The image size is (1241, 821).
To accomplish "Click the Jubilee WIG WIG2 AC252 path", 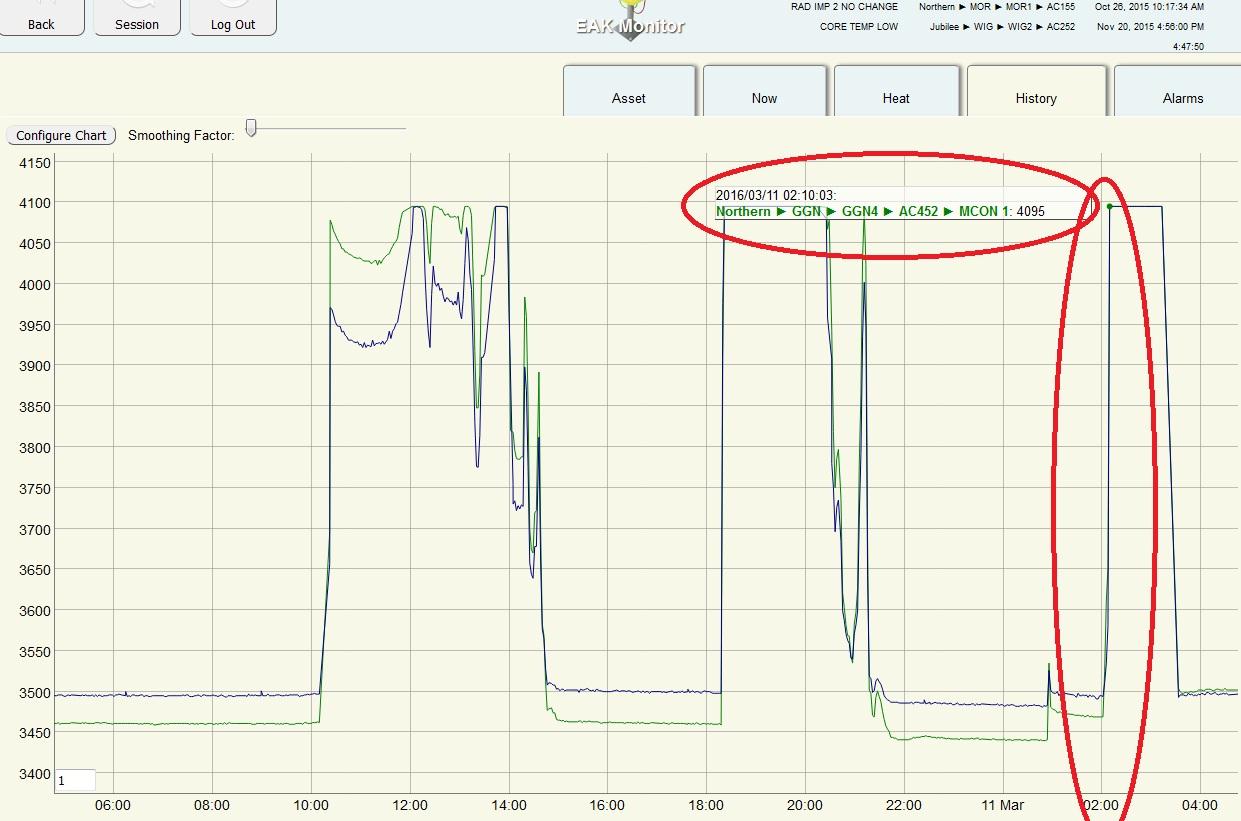I will (x=1003, y=27).
